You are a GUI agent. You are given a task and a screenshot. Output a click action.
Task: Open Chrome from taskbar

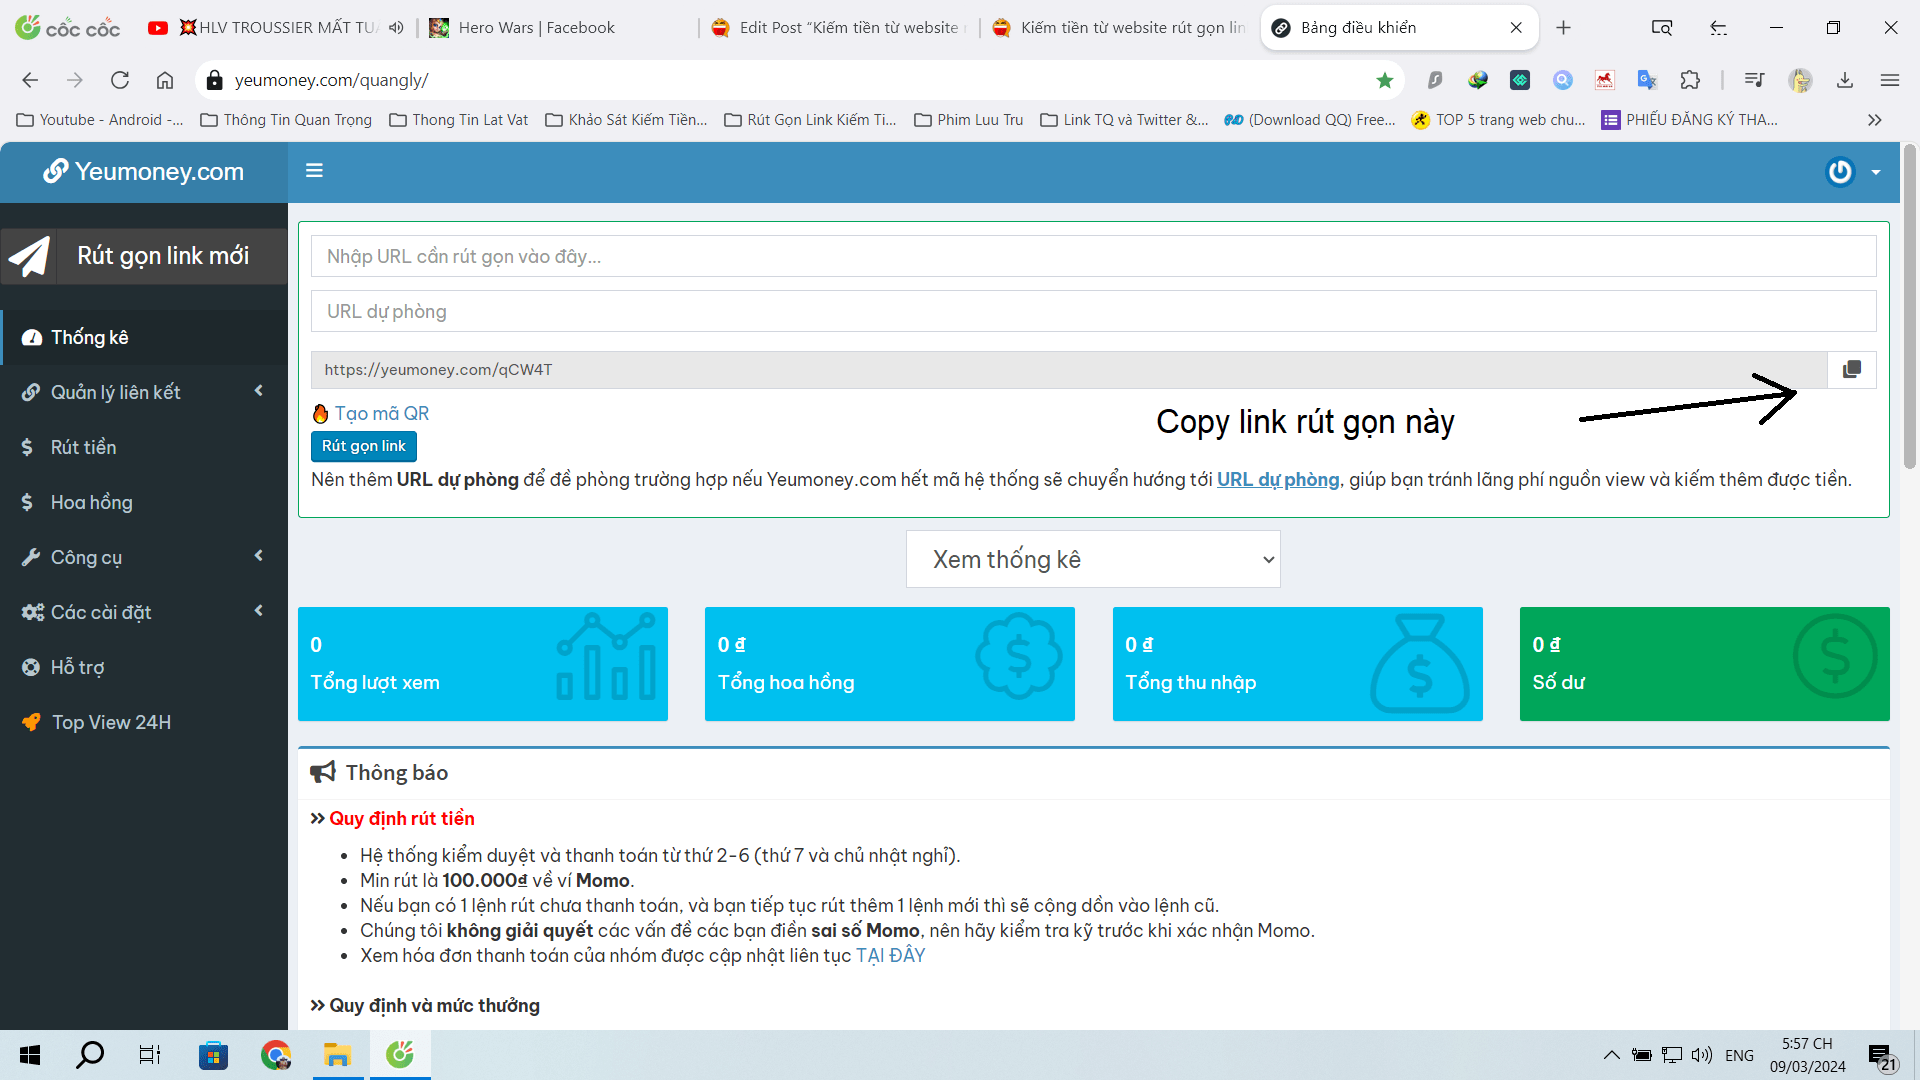(x=276, y=1055)
